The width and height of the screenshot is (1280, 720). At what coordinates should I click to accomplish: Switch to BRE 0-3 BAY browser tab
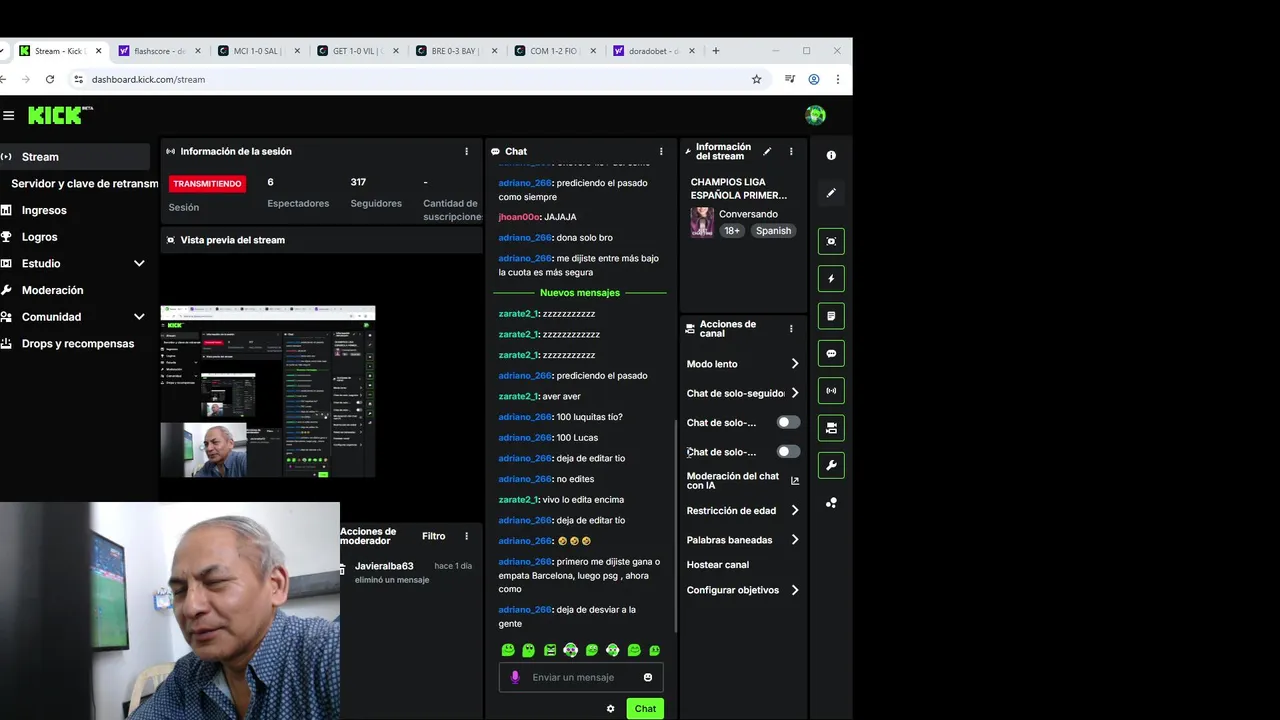point(456,51)
